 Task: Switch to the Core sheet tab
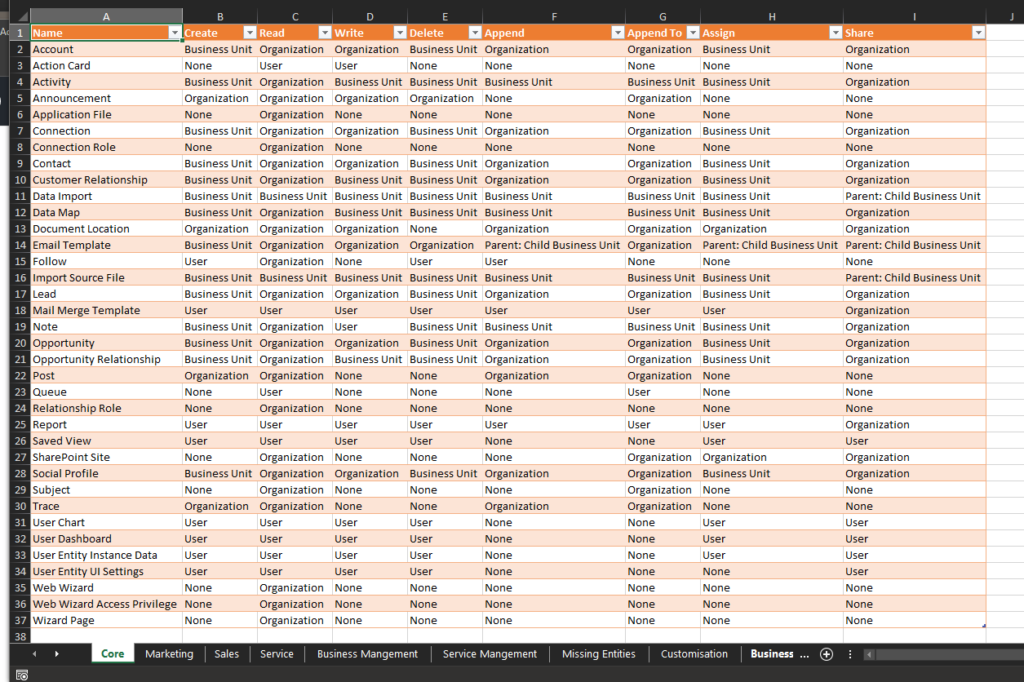112,654
